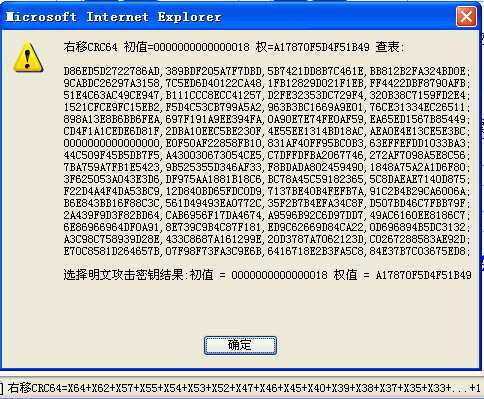Screen dimensions: 484x399
Task: Click the table value starting with DF975AA1
Action: click(213, 179)
